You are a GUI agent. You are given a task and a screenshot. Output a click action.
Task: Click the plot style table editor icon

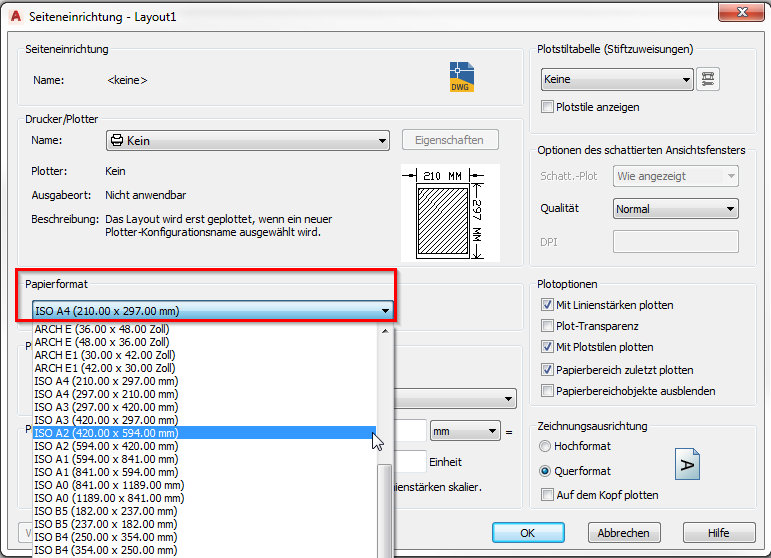click(x=709, y=80)
